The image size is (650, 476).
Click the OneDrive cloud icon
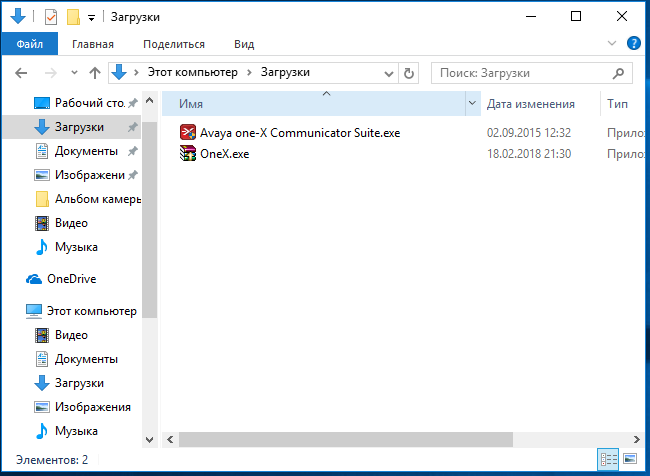point(34,279)
